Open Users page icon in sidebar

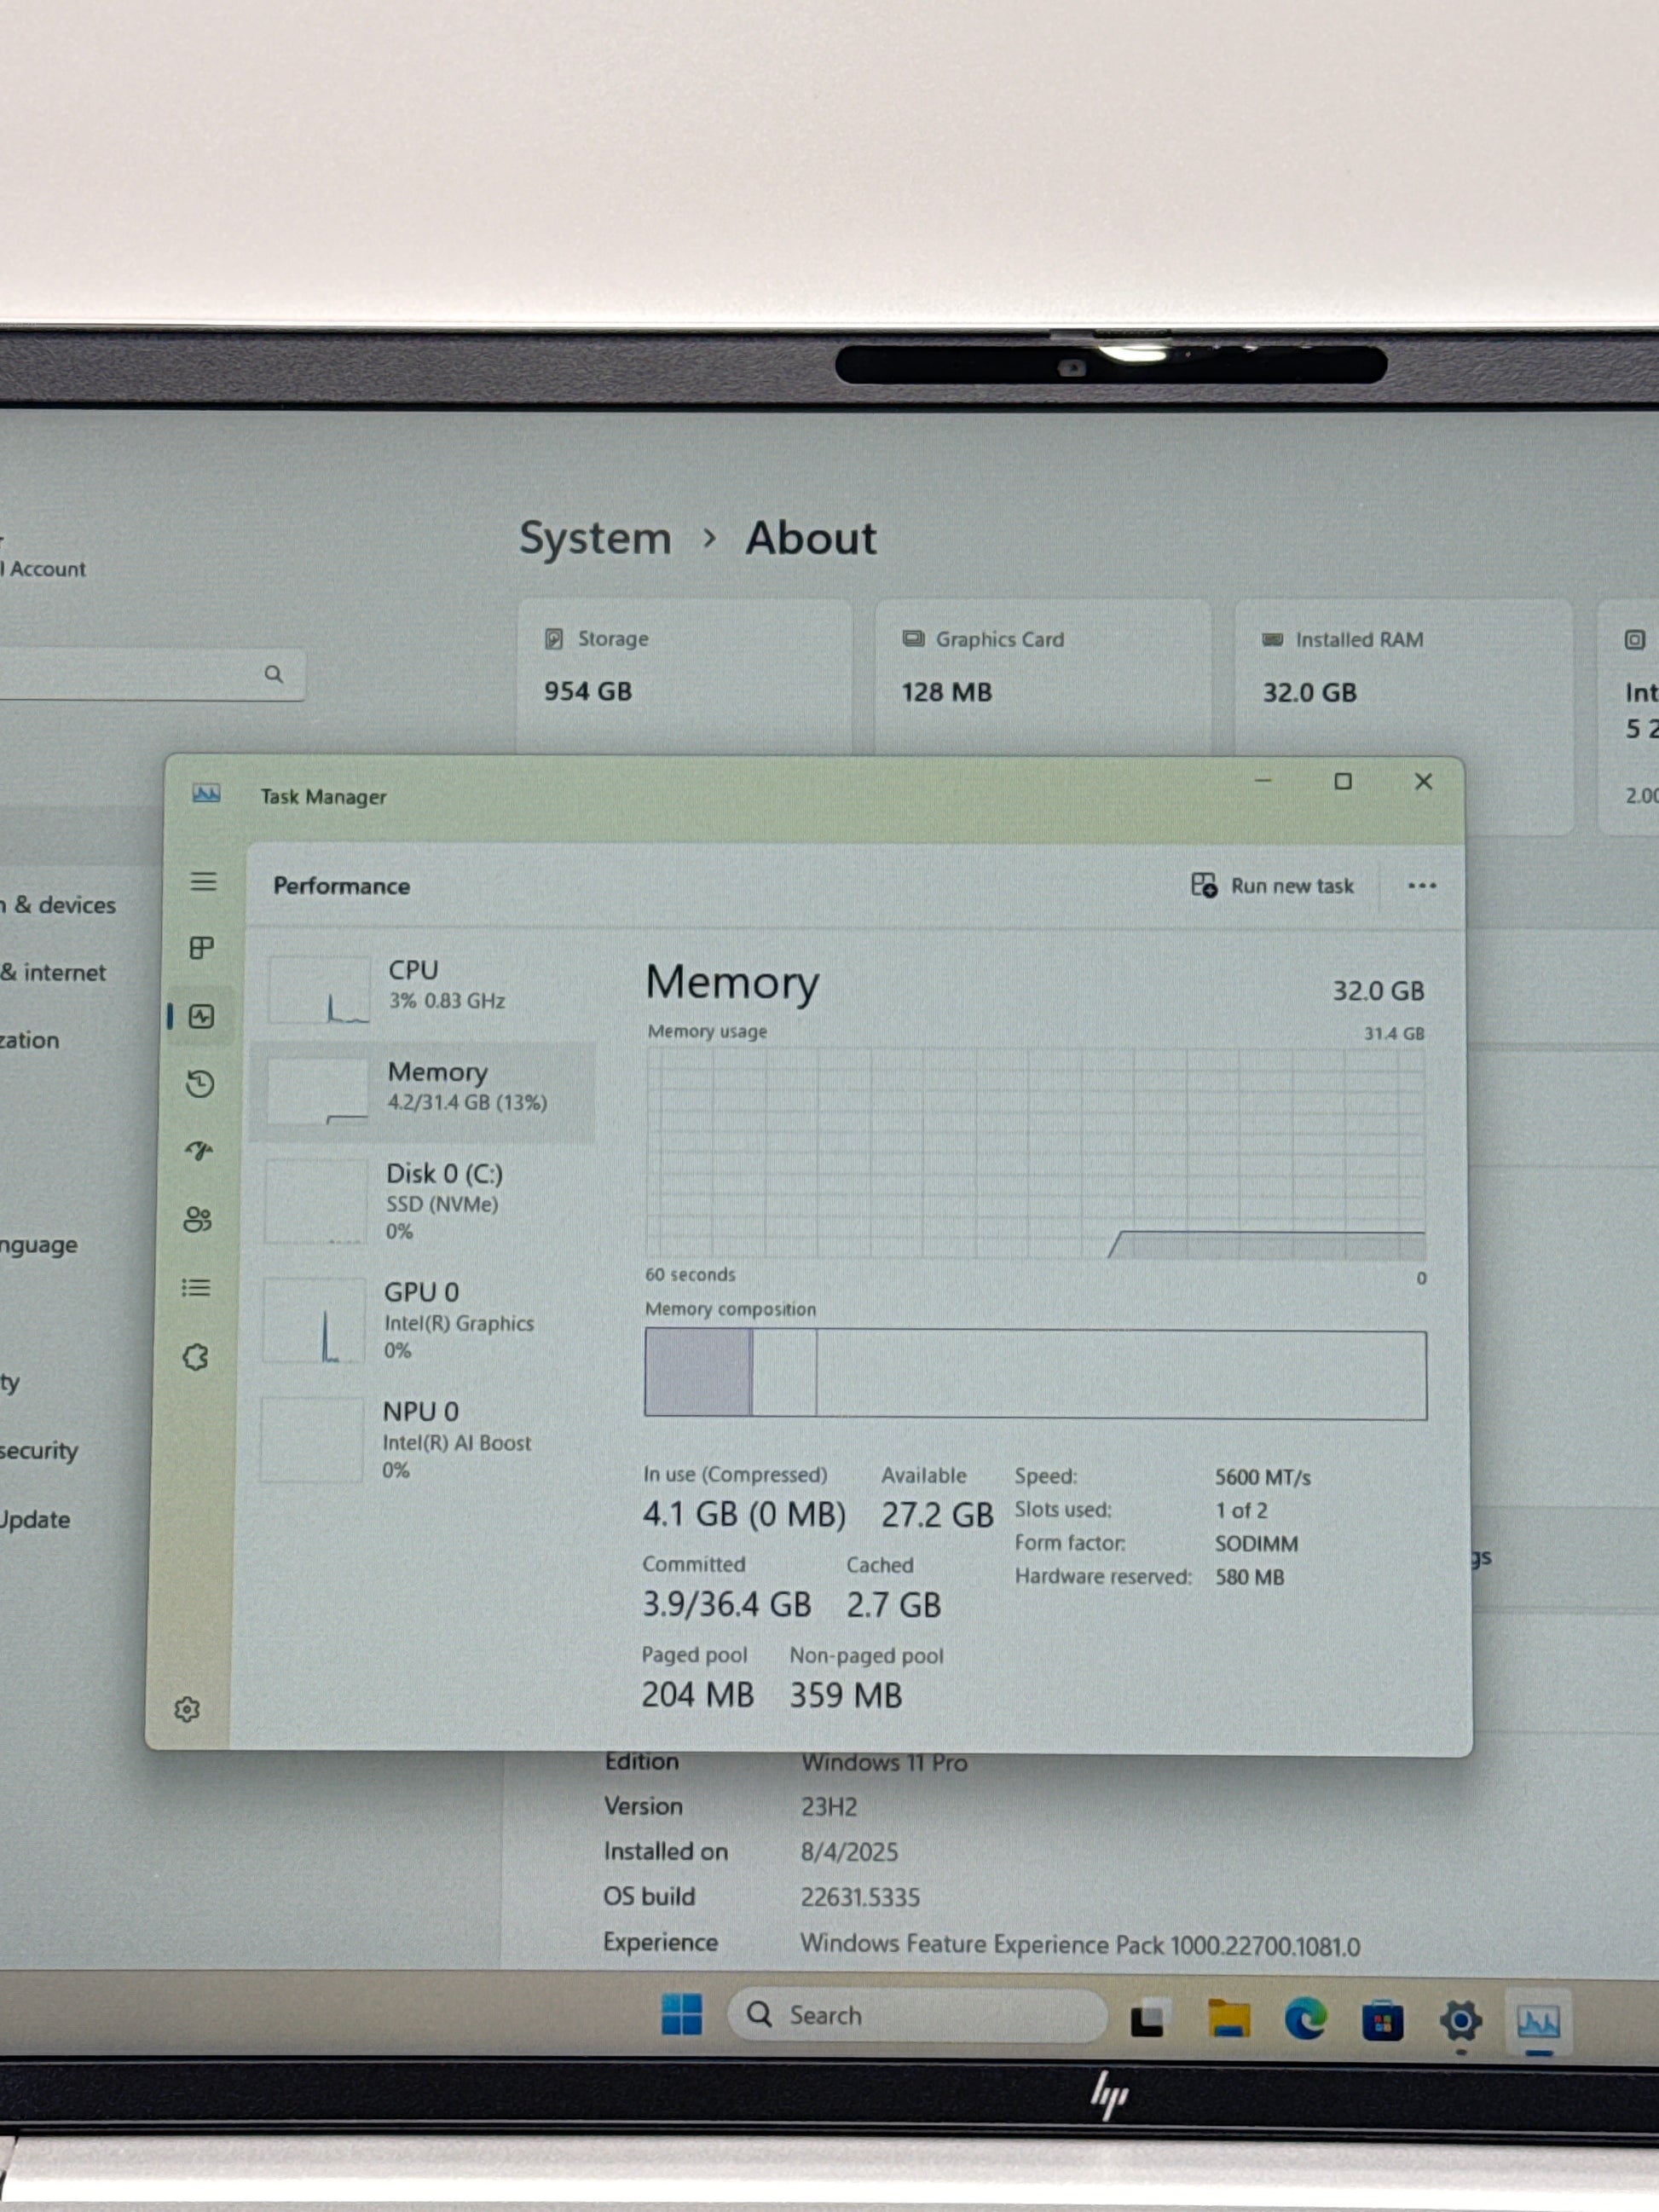[x=198, y=1219]
